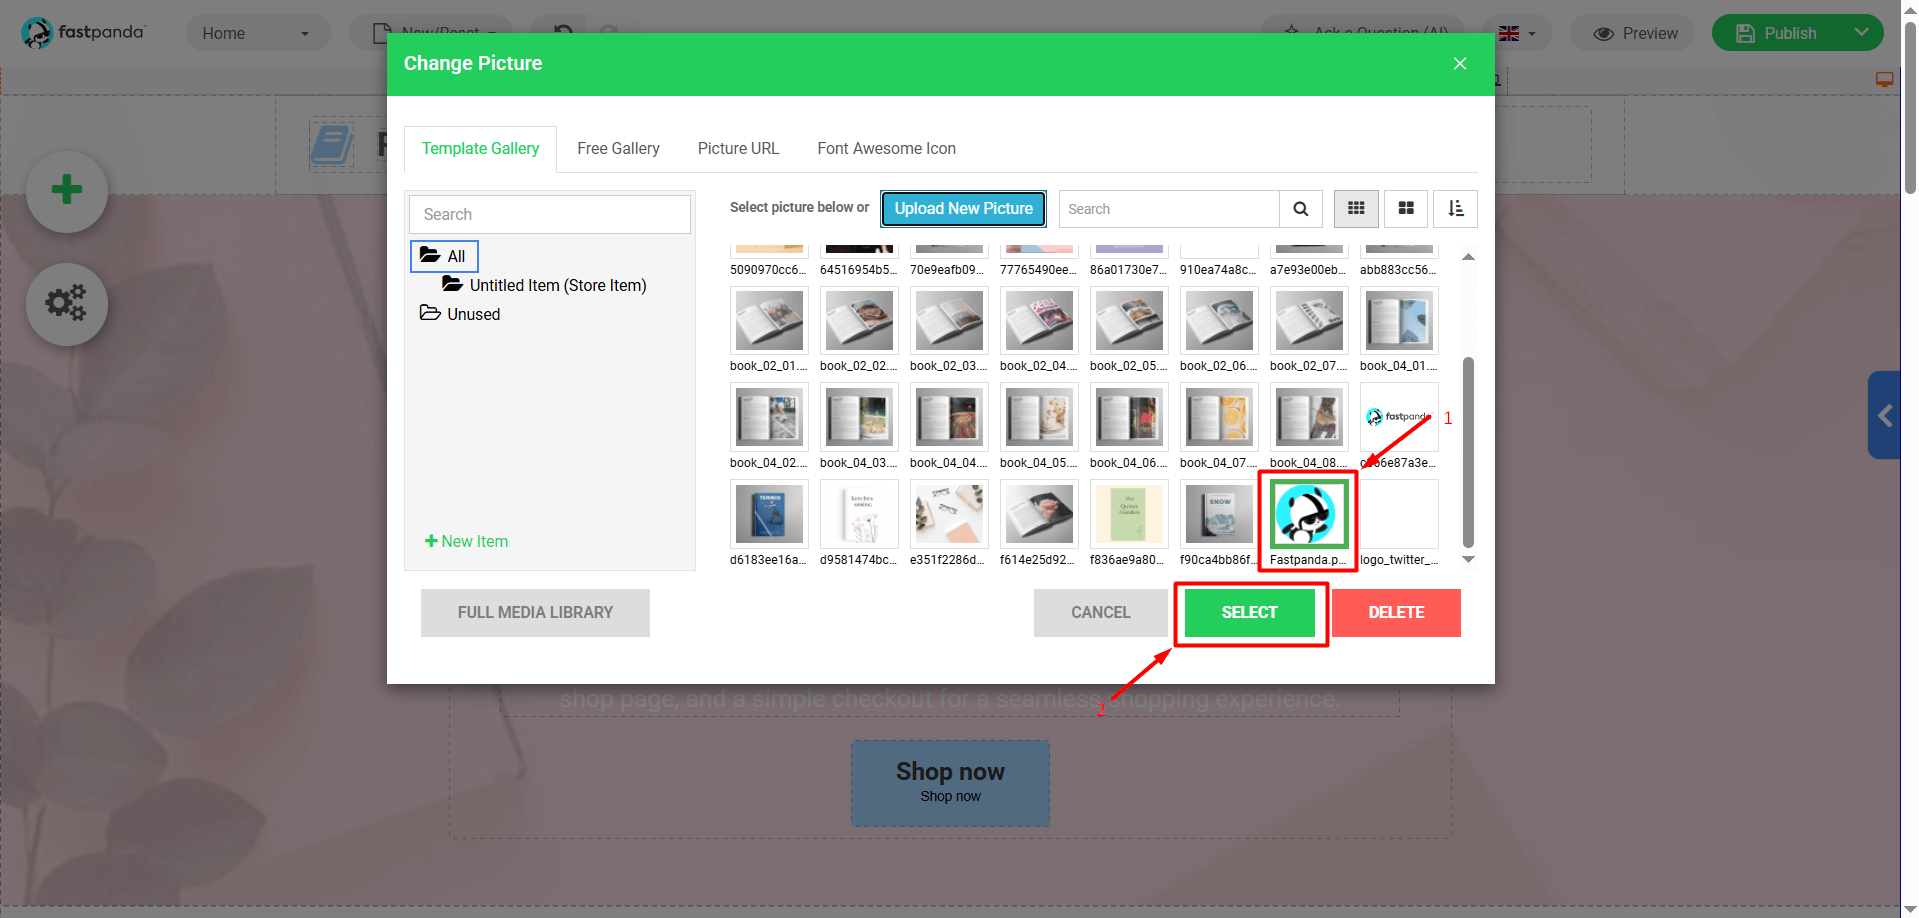The width and height of the screenshot is (1919, 918).
Task: Click the green plus add button
Action: (x=67, y=190)
